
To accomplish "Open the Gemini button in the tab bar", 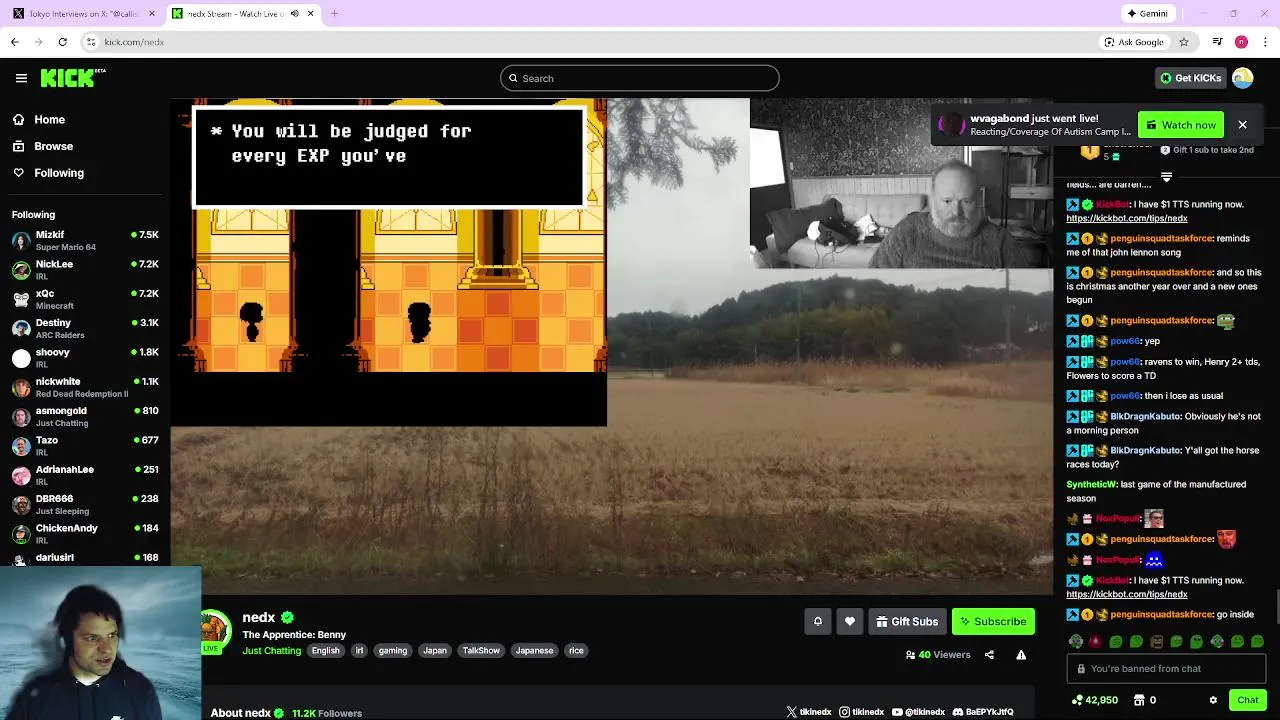I will [1147, 14].
